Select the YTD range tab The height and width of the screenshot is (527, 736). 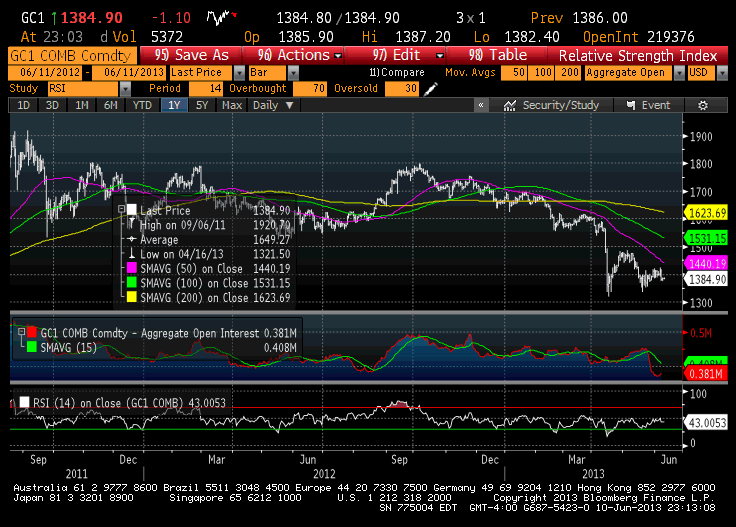pyautogui.click(x=142, y=105)
